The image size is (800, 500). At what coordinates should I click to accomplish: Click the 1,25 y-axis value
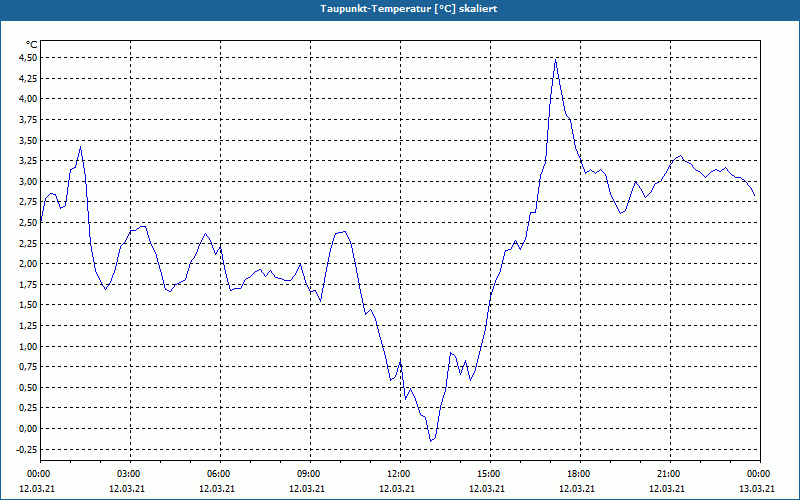pos(29,326)
